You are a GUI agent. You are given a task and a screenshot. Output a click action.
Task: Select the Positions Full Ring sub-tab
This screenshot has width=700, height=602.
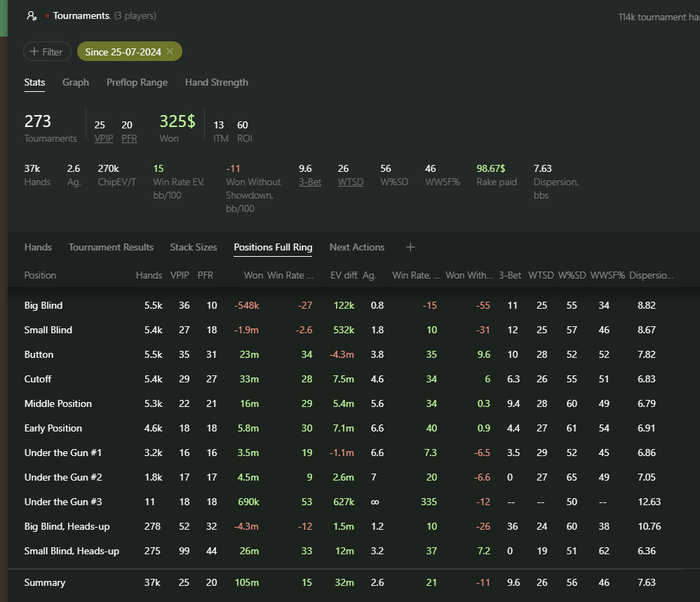pos(273,247)
